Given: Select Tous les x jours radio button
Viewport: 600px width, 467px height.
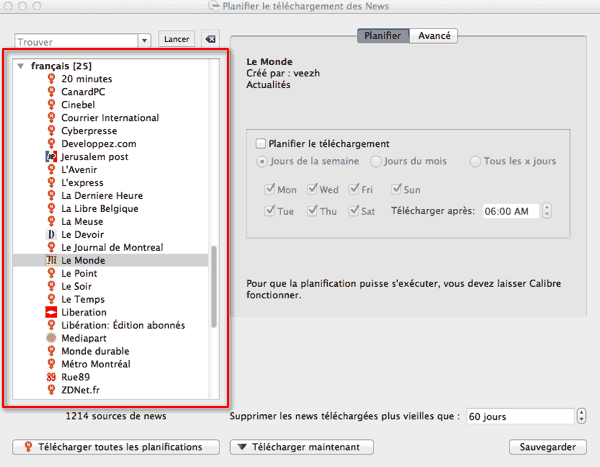Looking at the screenshot, I should [x=475, y=162].
